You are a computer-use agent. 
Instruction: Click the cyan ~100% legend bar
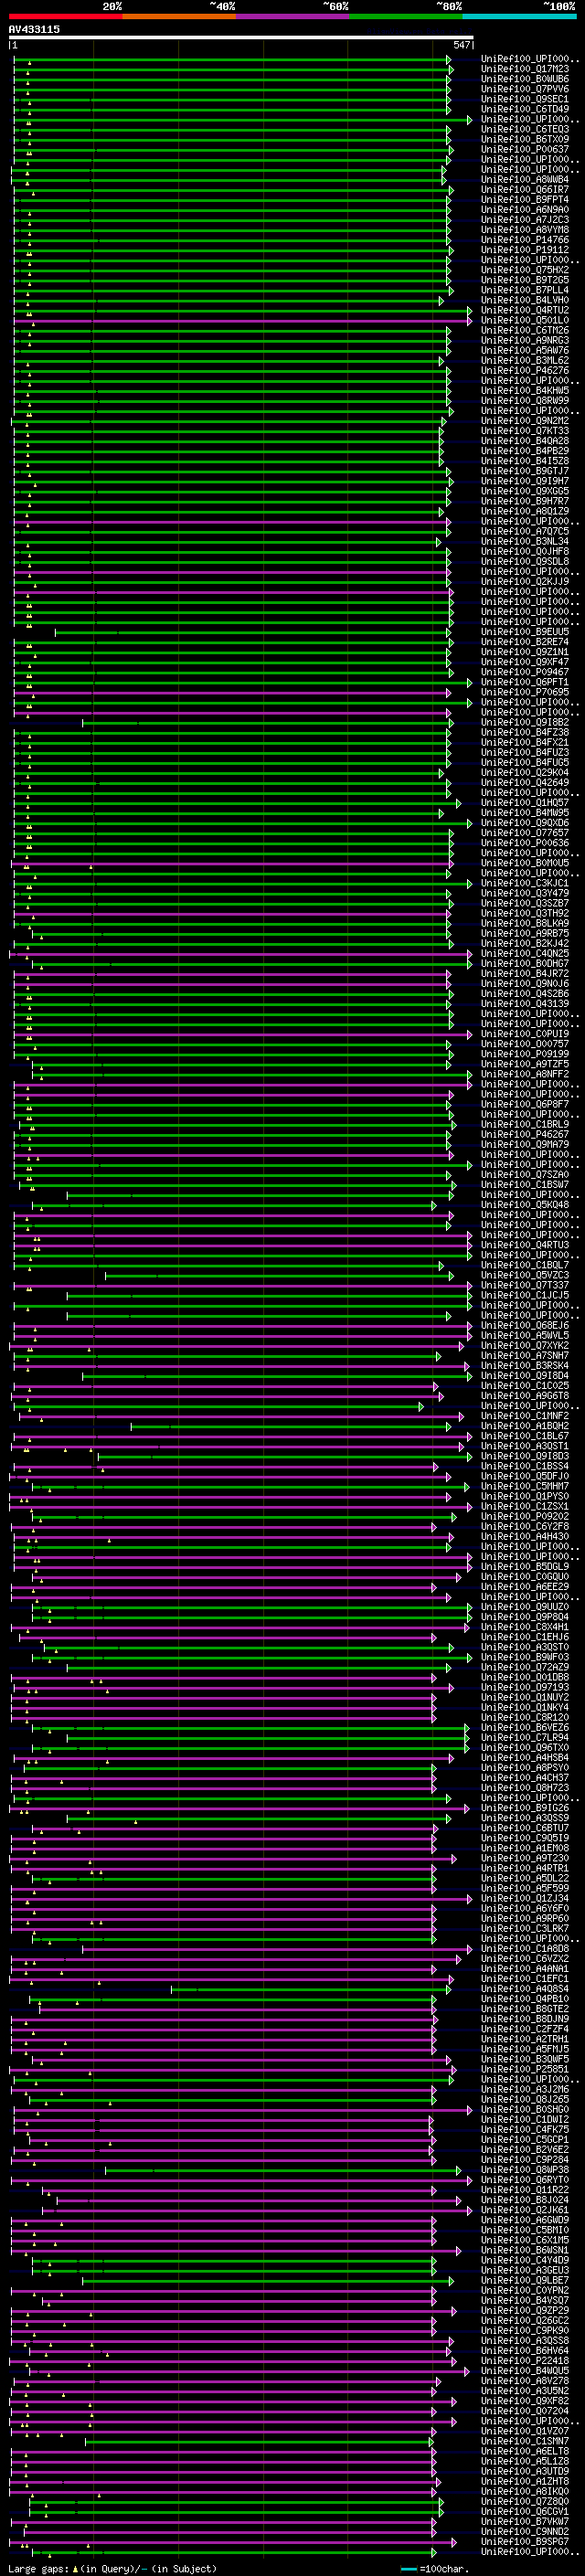click(520, 17)
